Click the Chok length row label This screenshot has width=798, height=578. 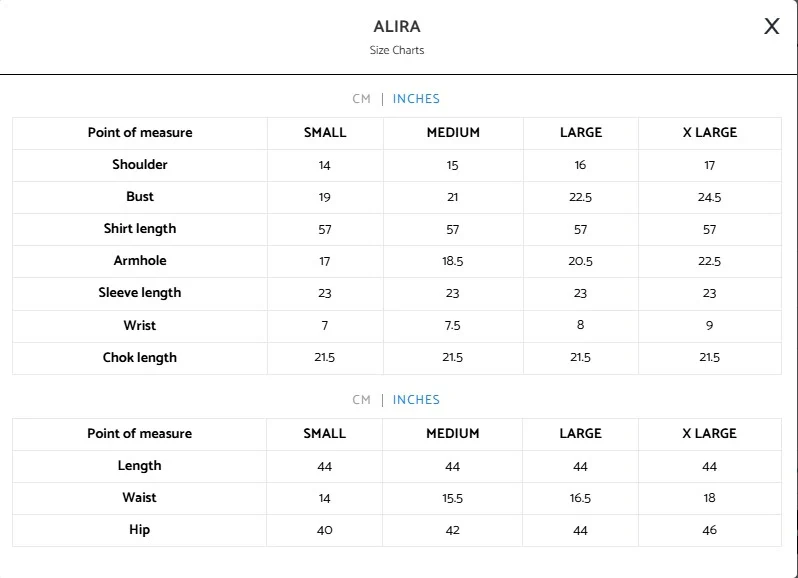140,358
